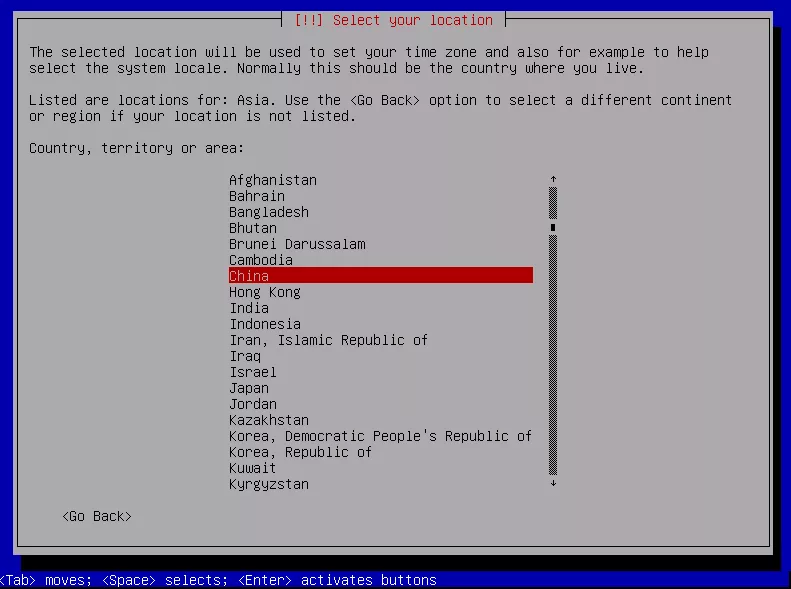Viewport: 791px width, 589px height.
Task: Select Afghanistan from the country list
Action: (x=273, y=180)
